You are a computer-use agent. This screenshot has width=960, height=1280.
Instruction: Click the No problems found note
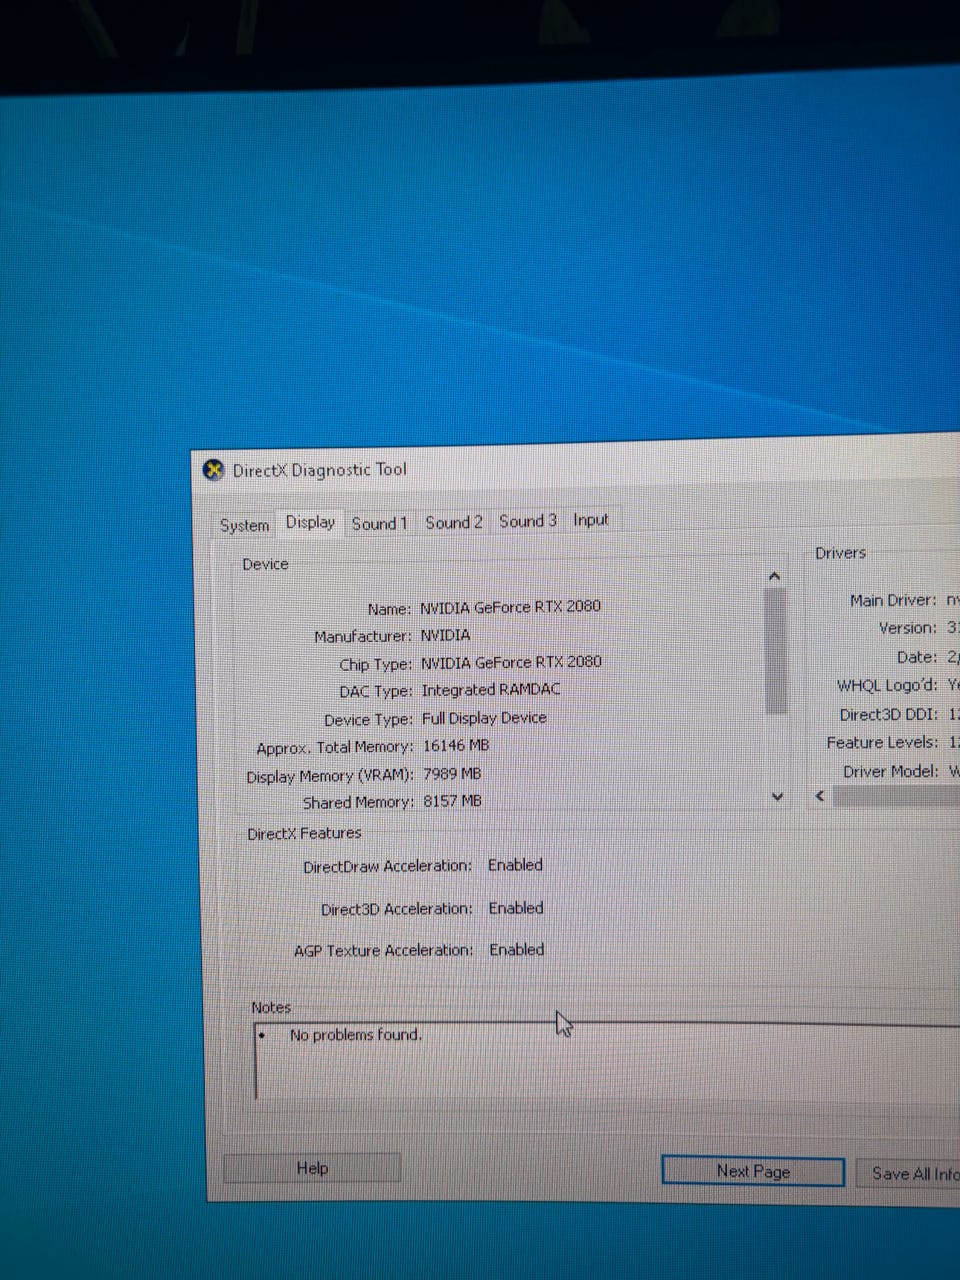point(355,1035)
